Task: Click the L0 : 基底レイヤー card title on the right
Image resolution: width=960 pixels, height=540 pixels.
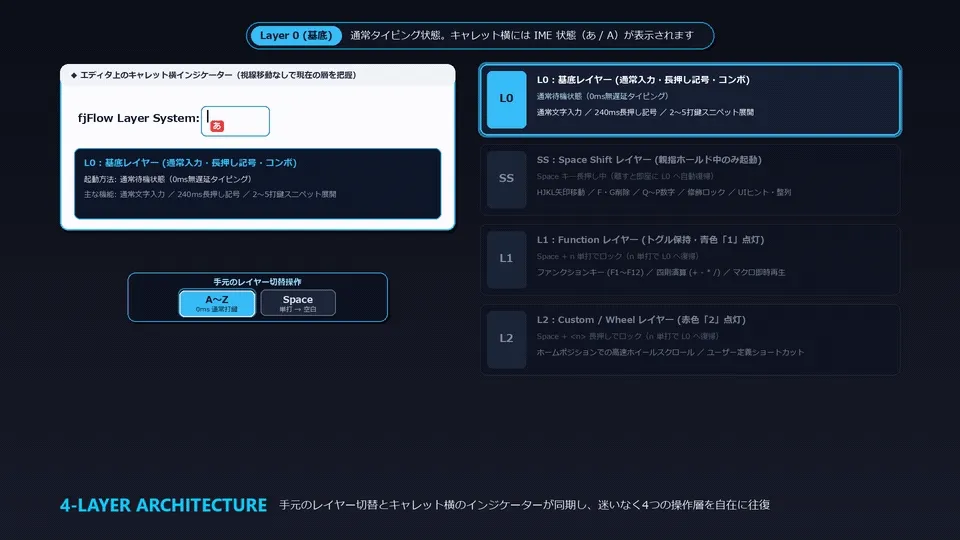Action: click(x=643, y=80)
